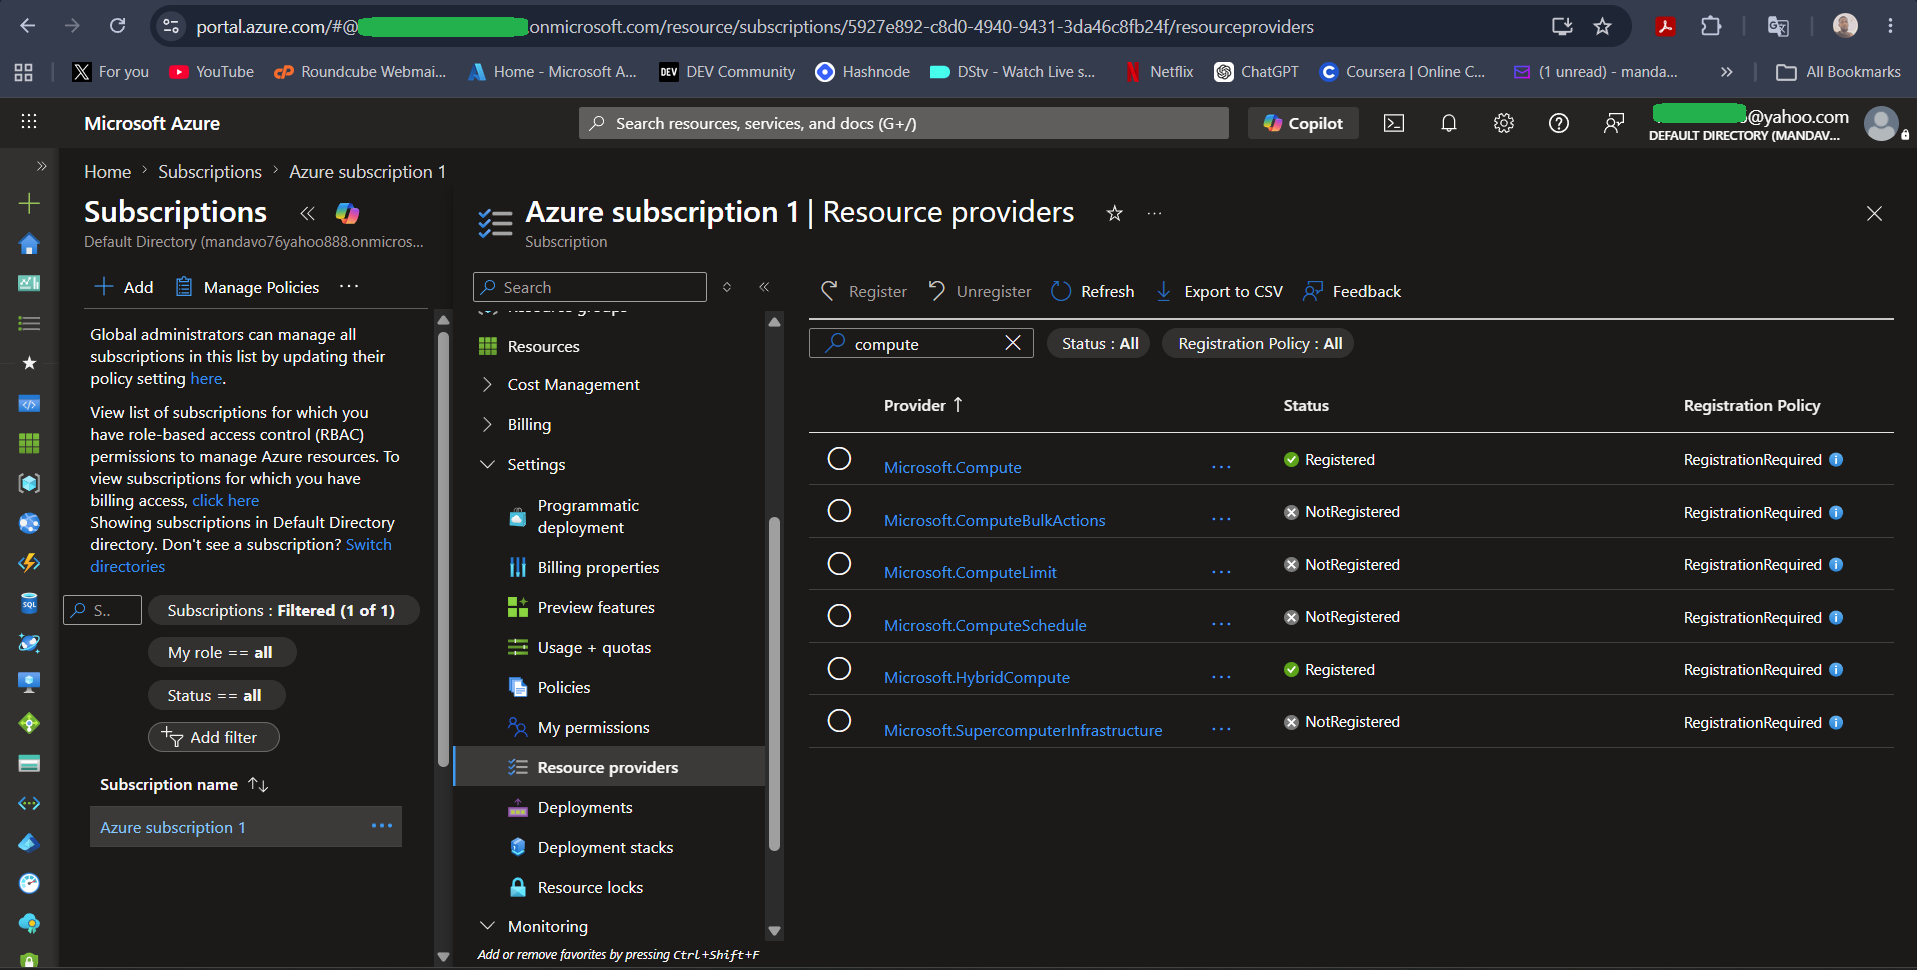Expand the left sidebar chevron
The width and height of the screenshot is (1917, 970).
tap(41, 166)
